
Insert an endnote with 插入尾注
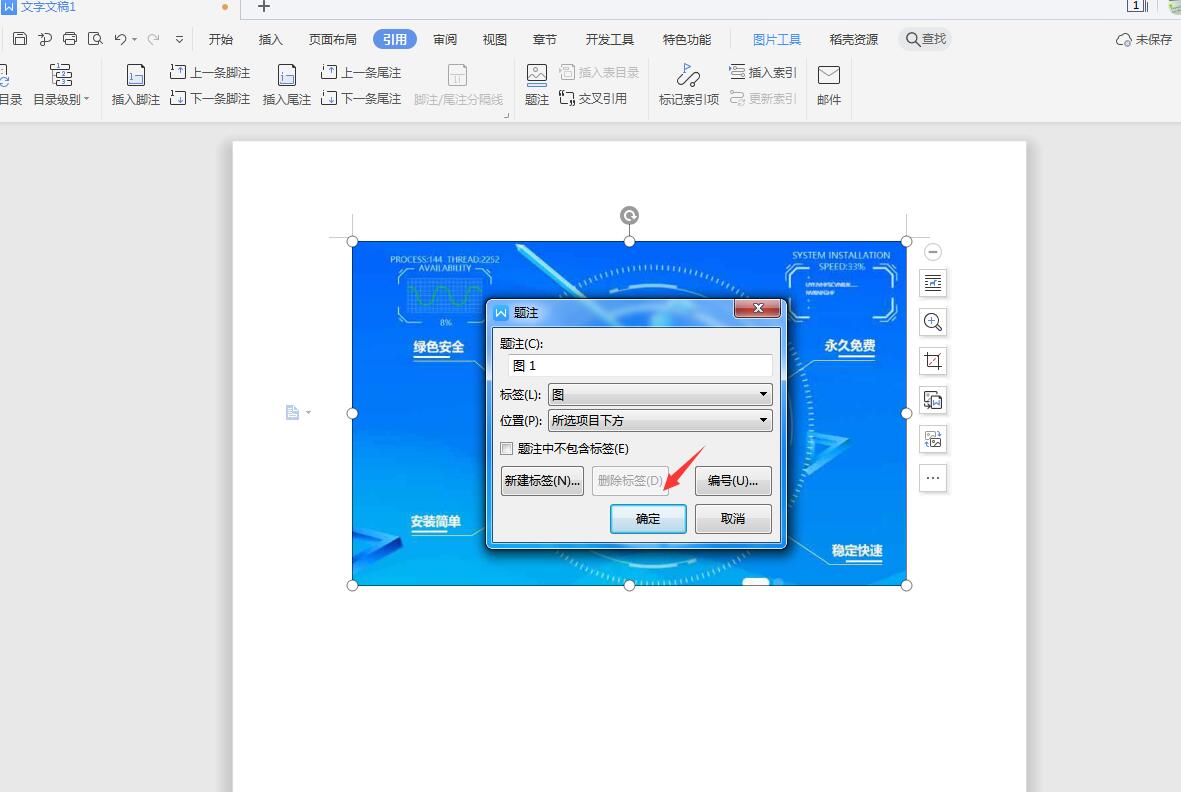coord(286,84)
